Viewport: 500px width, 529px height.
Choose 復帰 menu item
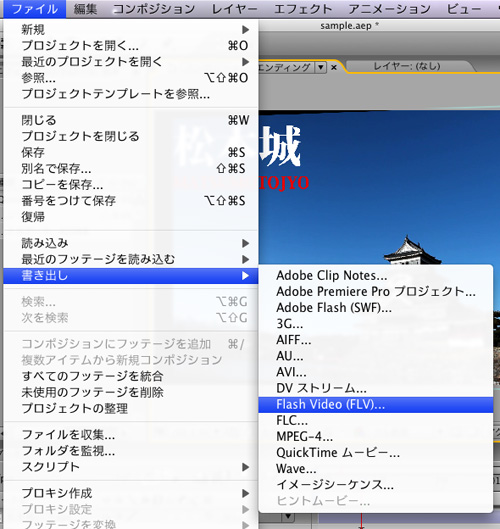(131, 217)
